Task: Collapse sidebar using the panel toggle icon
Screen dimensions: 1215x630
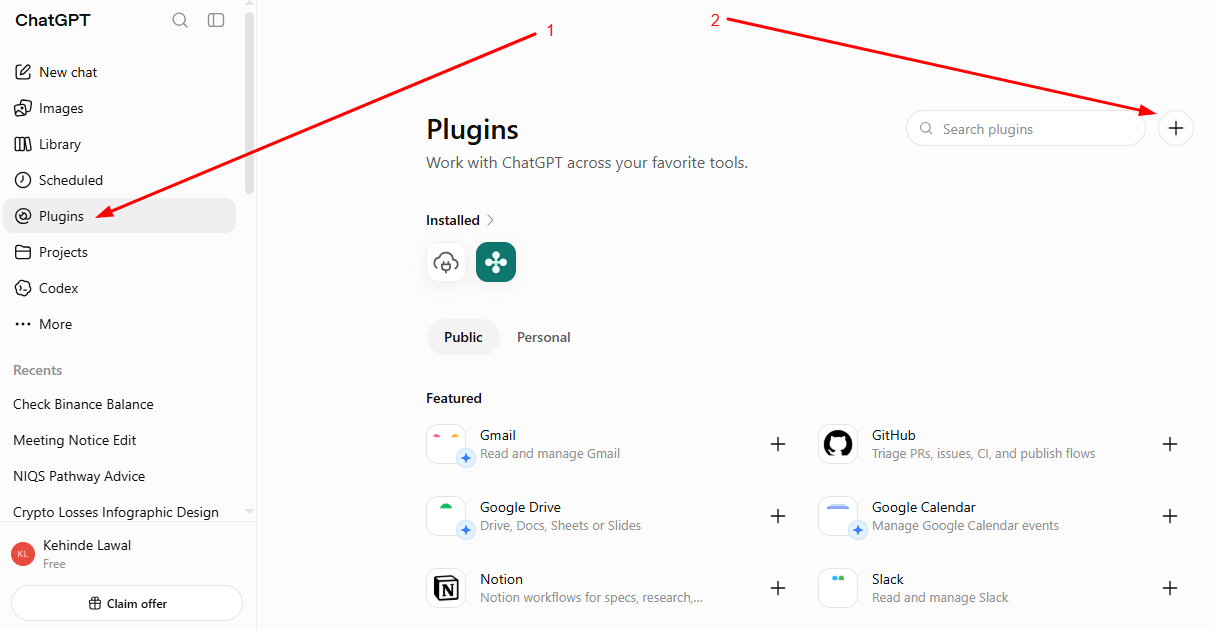Action: tap(216, 20)
